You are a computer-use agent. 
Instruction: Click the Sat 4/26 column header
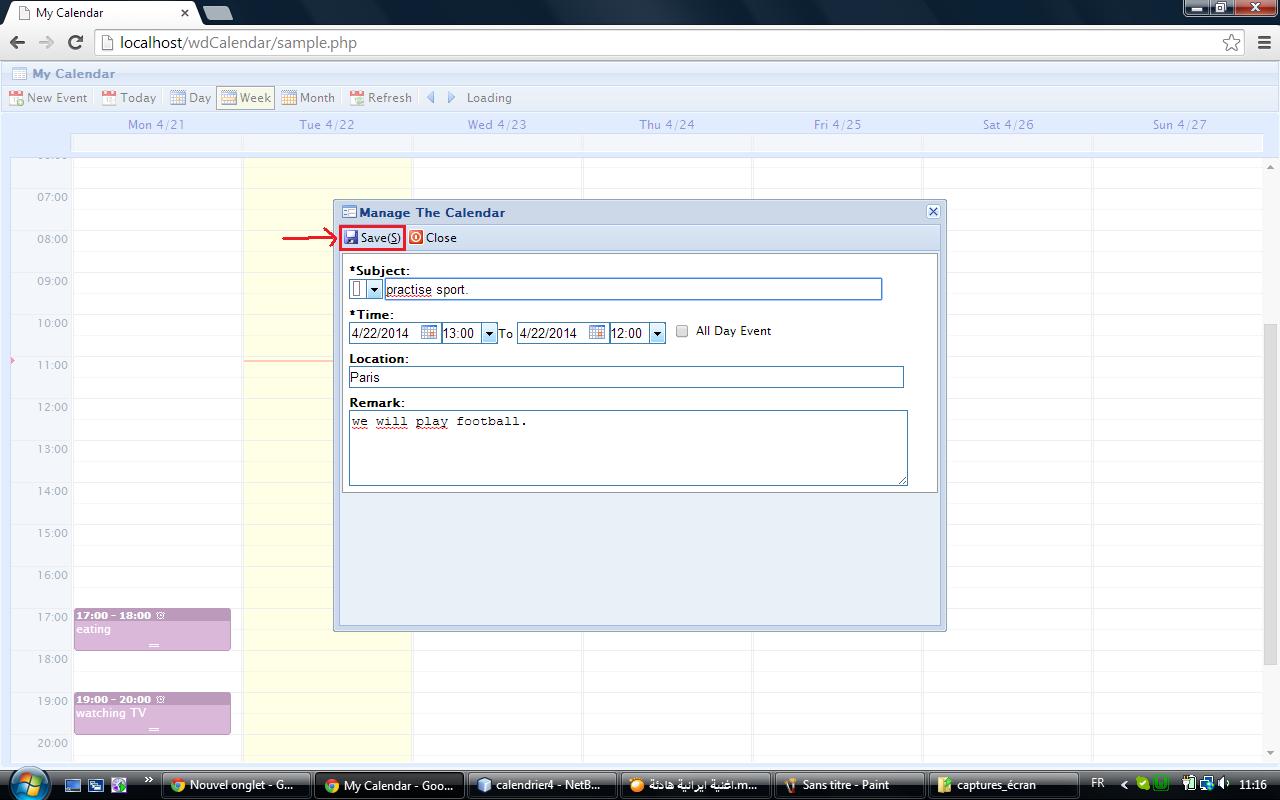pos(1008,124)
